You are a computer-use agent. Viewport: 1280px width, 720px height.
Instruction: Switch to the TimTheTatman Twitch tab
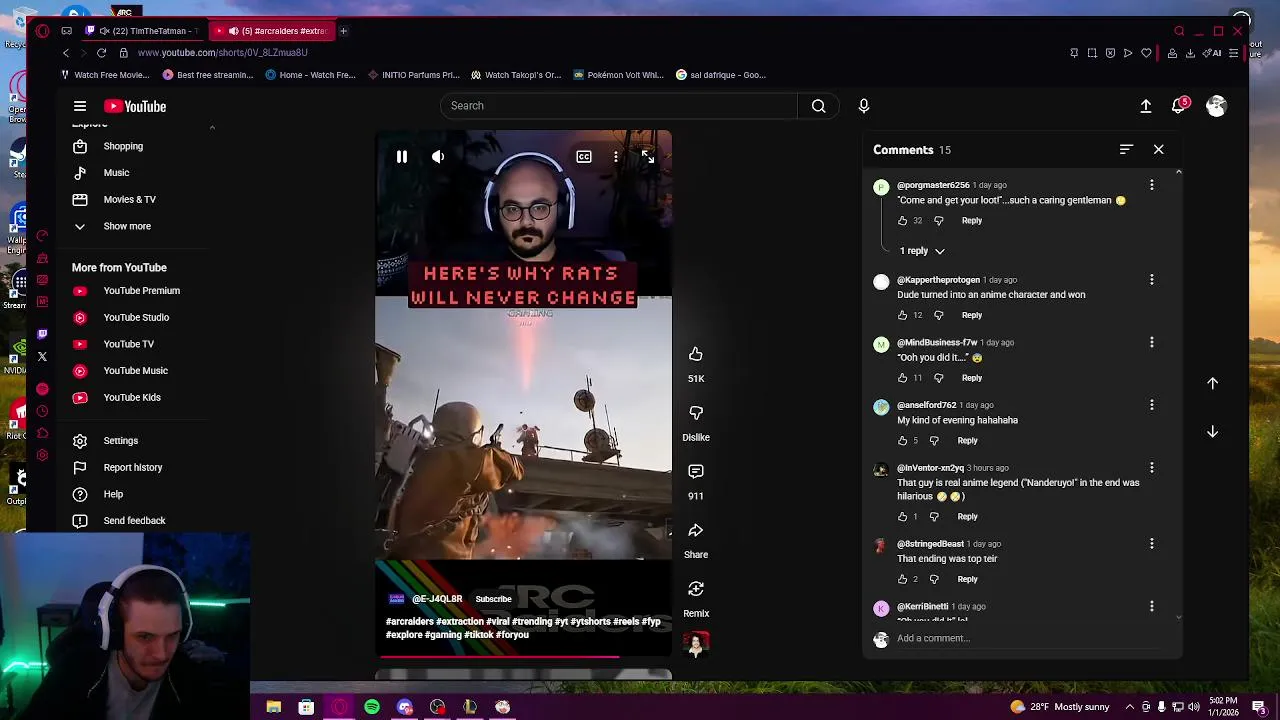coord(142,31)
